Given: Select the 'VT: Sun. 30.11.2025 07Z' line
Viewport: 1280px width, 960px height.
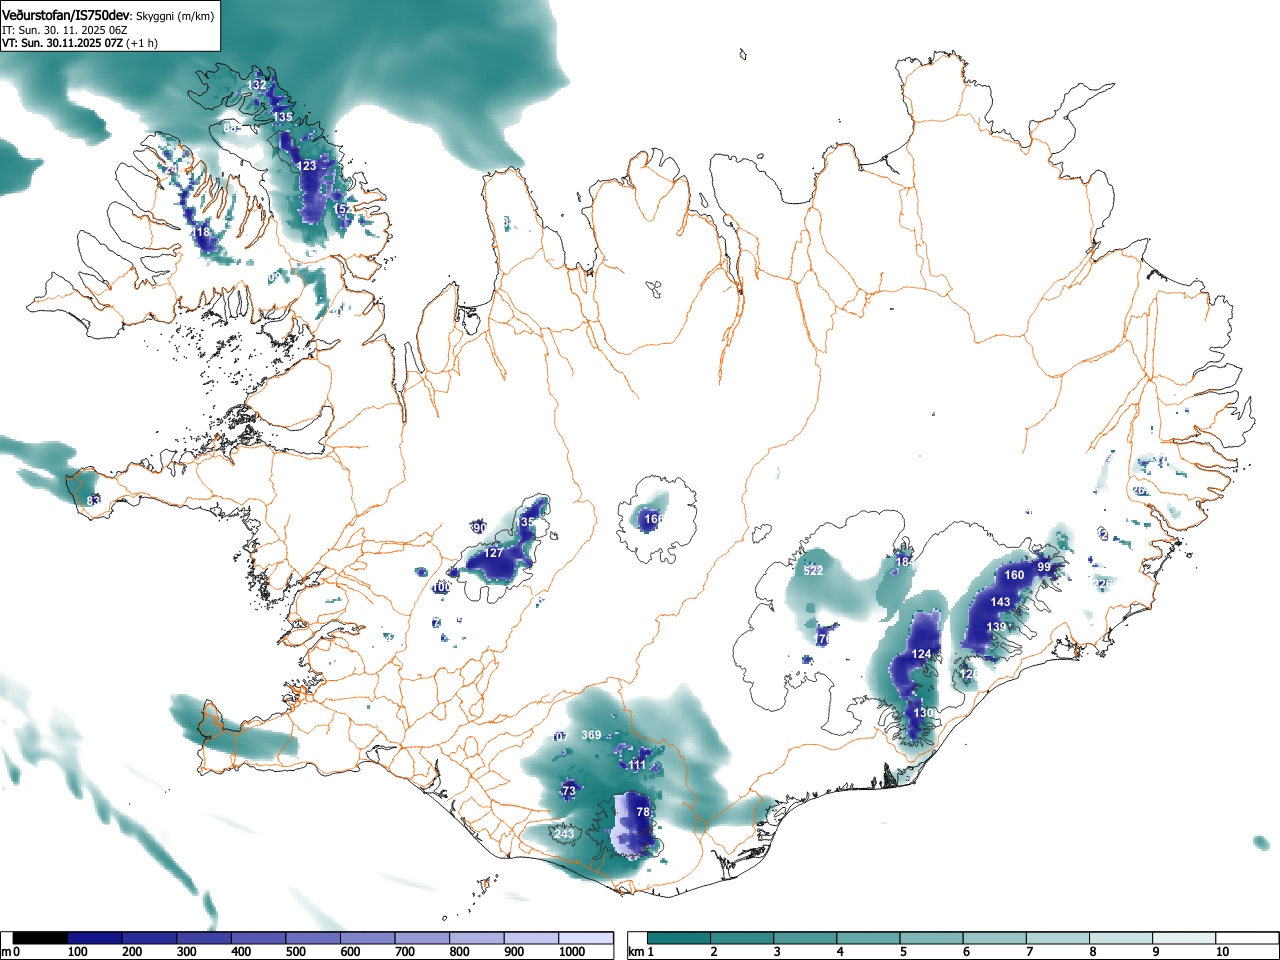Looking at the screenshot, I should pos(62,44).
